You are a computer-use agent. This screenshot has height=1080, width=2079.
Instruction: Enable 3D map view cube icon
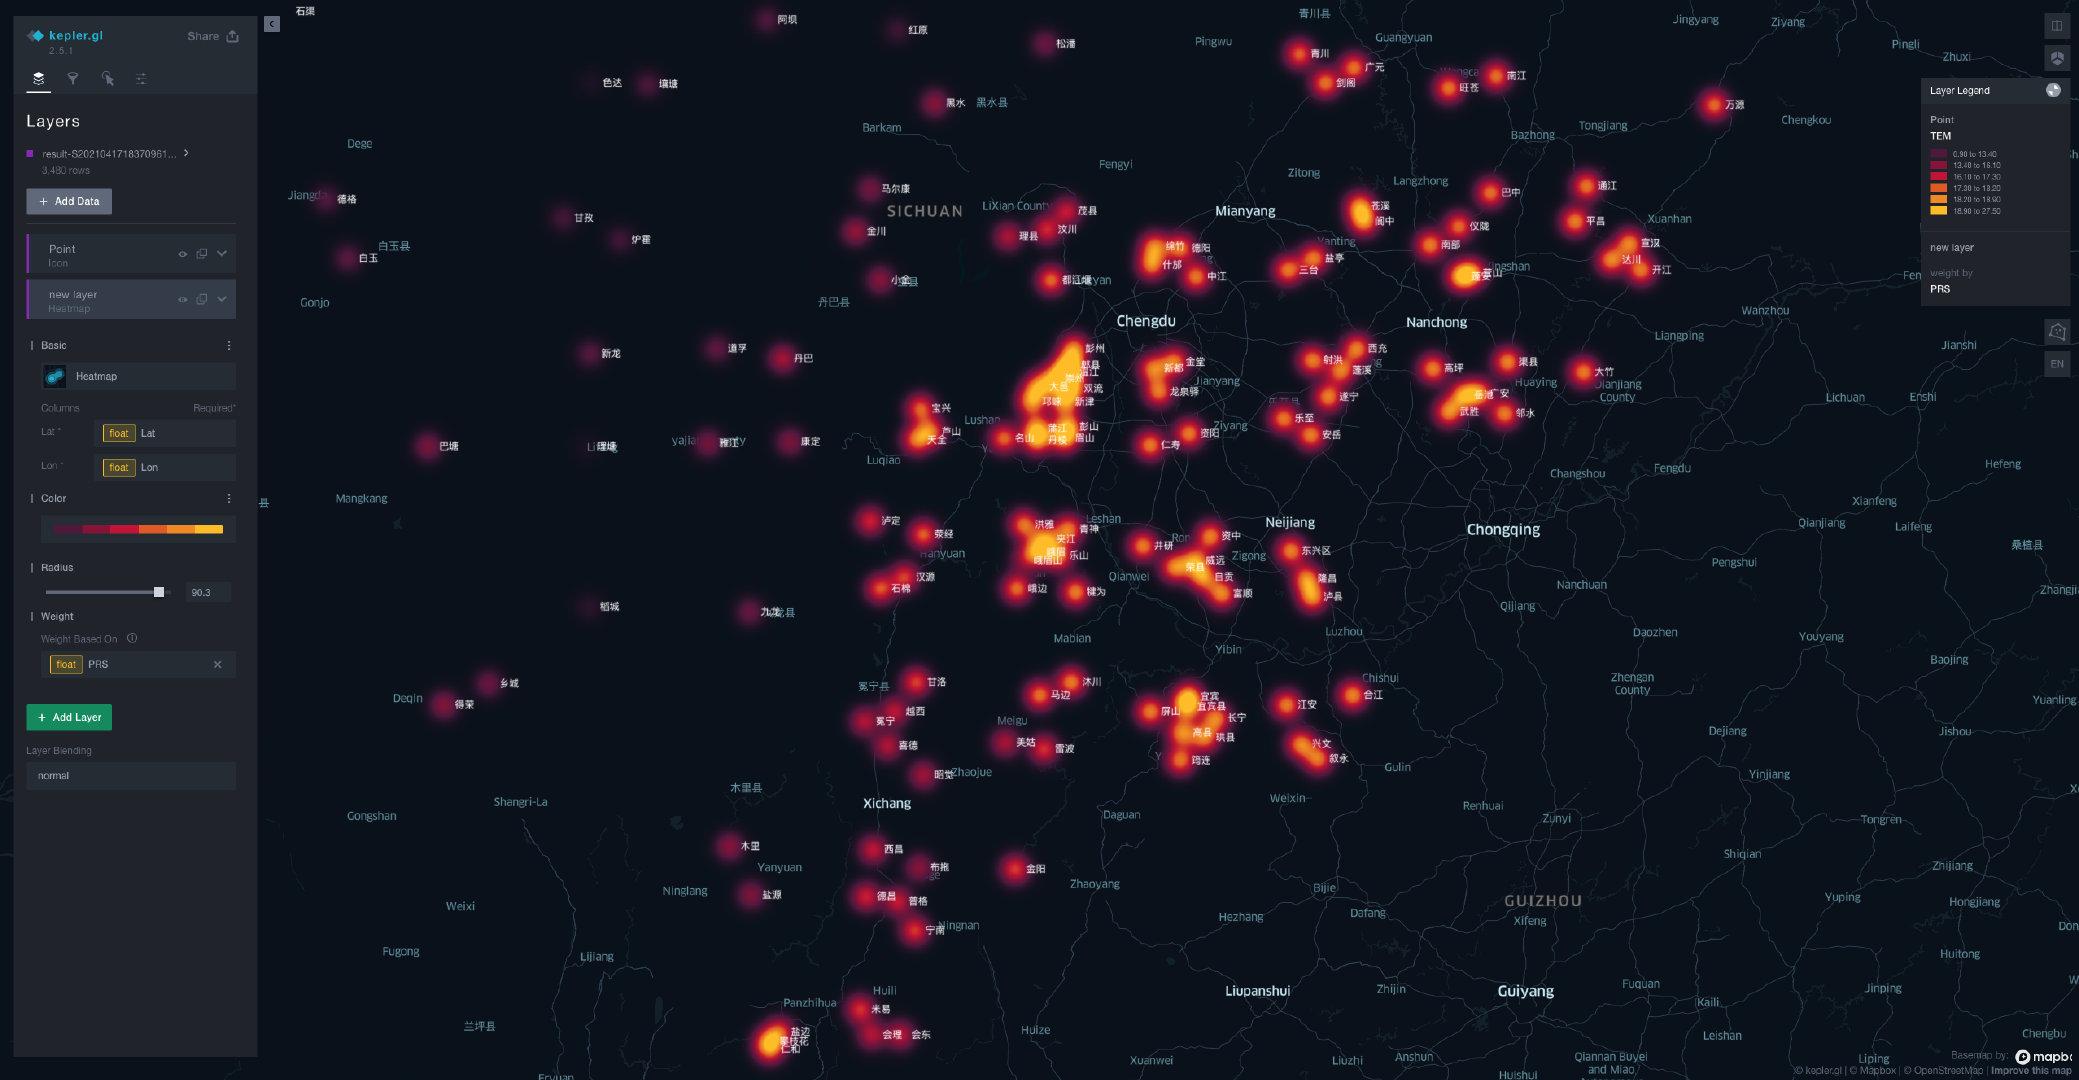2056,58
